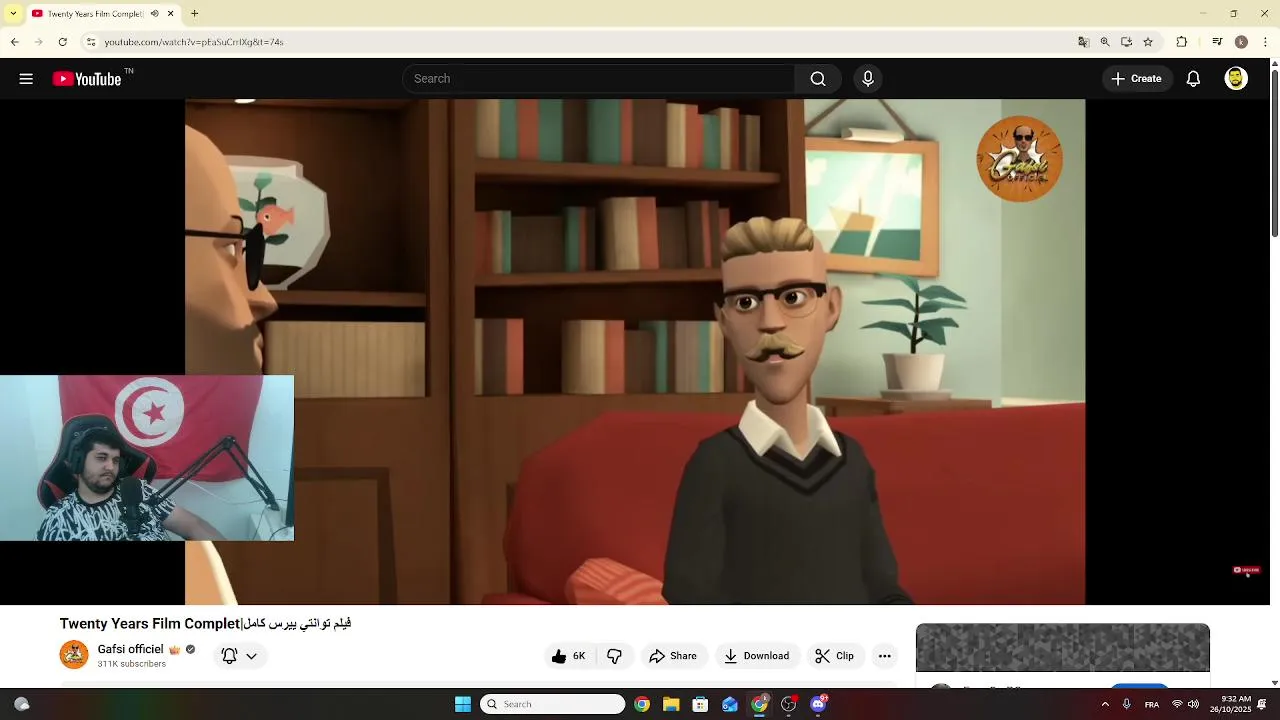This screenshot has width=1280, height=720.
Task: Show hidden system tray icons
Action: 1105,704
